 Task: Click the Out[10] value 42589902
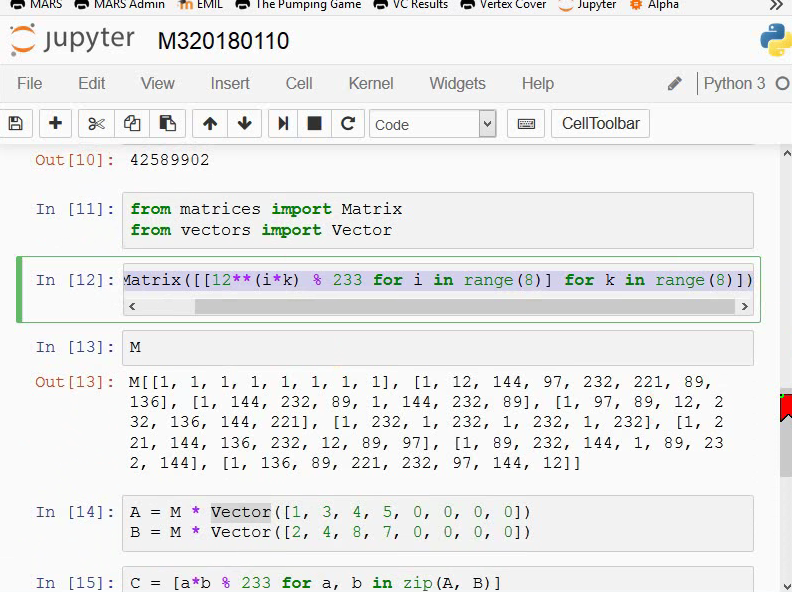pos(169,160)
